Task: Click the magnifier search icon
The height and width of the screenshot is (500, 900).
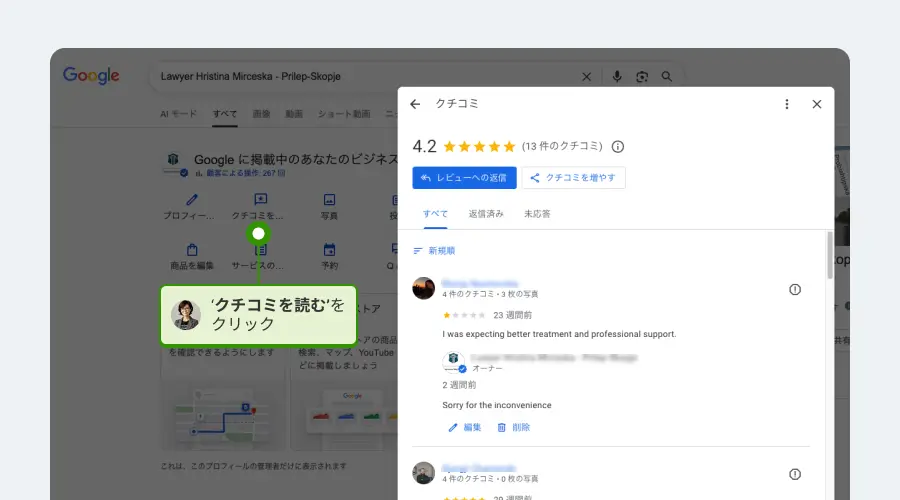Action: click(667, 77)
